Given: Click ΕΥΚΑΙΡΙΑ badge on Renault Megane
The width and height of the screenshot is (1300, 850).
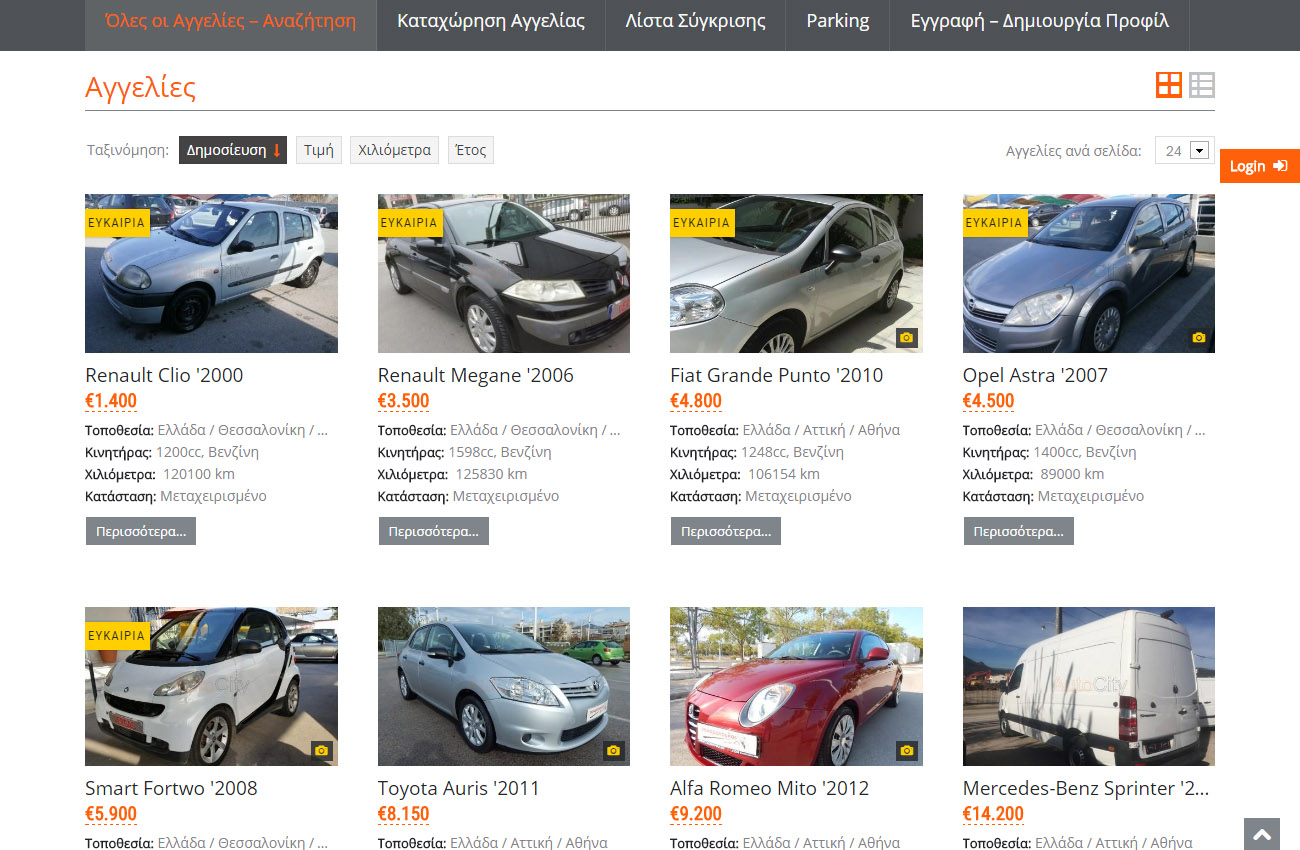Looking at the screenshot, I should click(410, 222).
